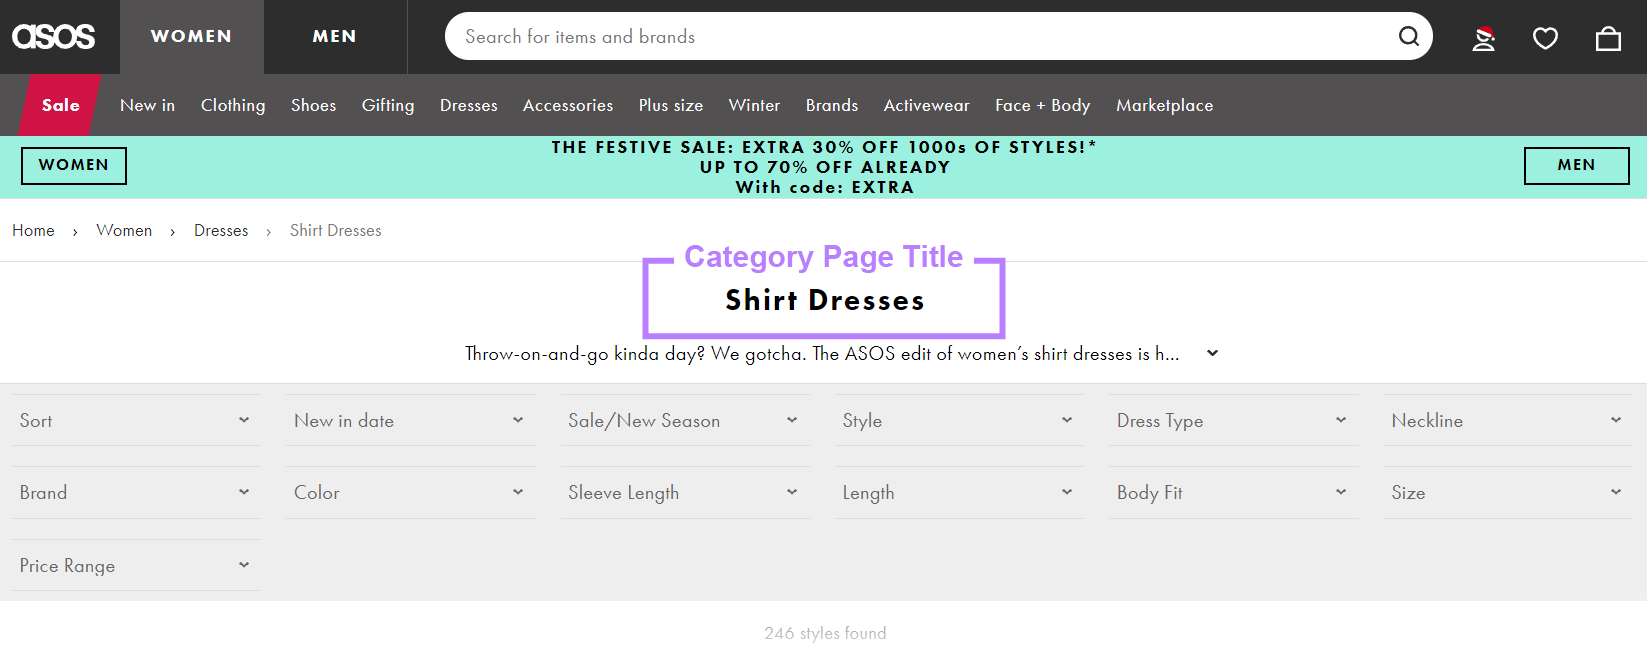
Task: Open the Plus size menu
Action: coord(671,105)
